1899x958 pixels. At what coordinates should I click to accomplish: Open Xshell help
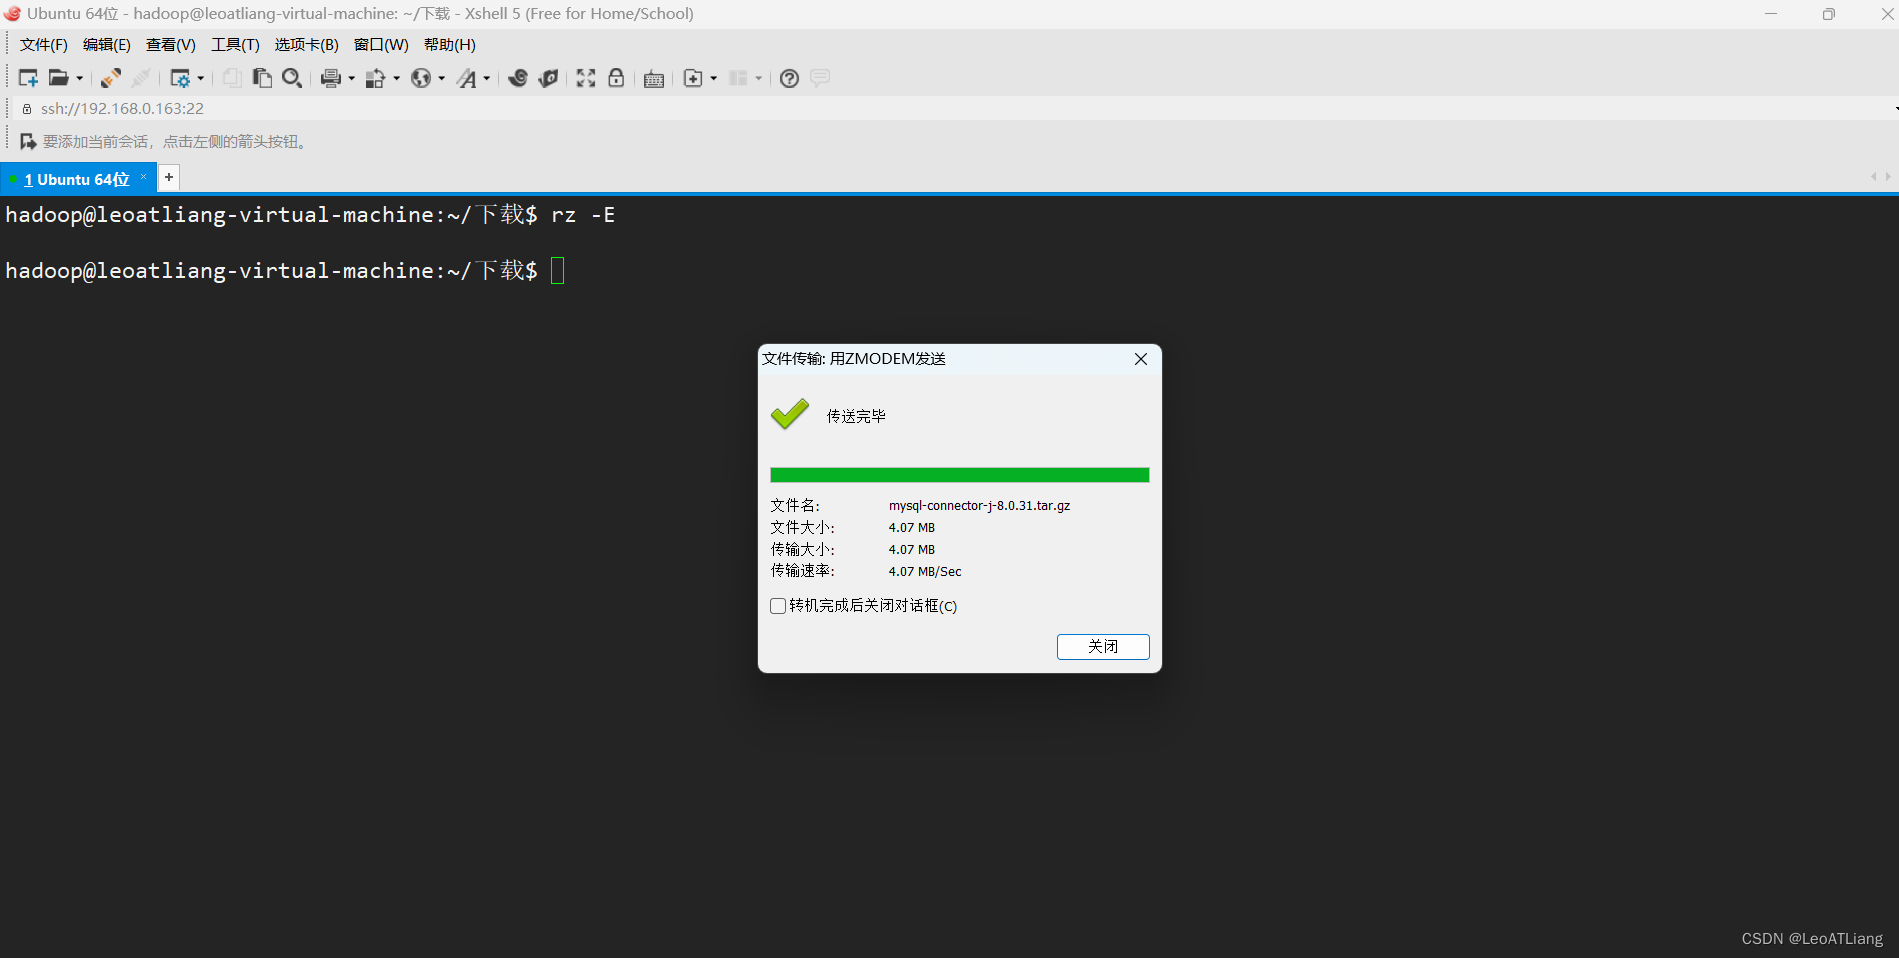click(789, 78)
